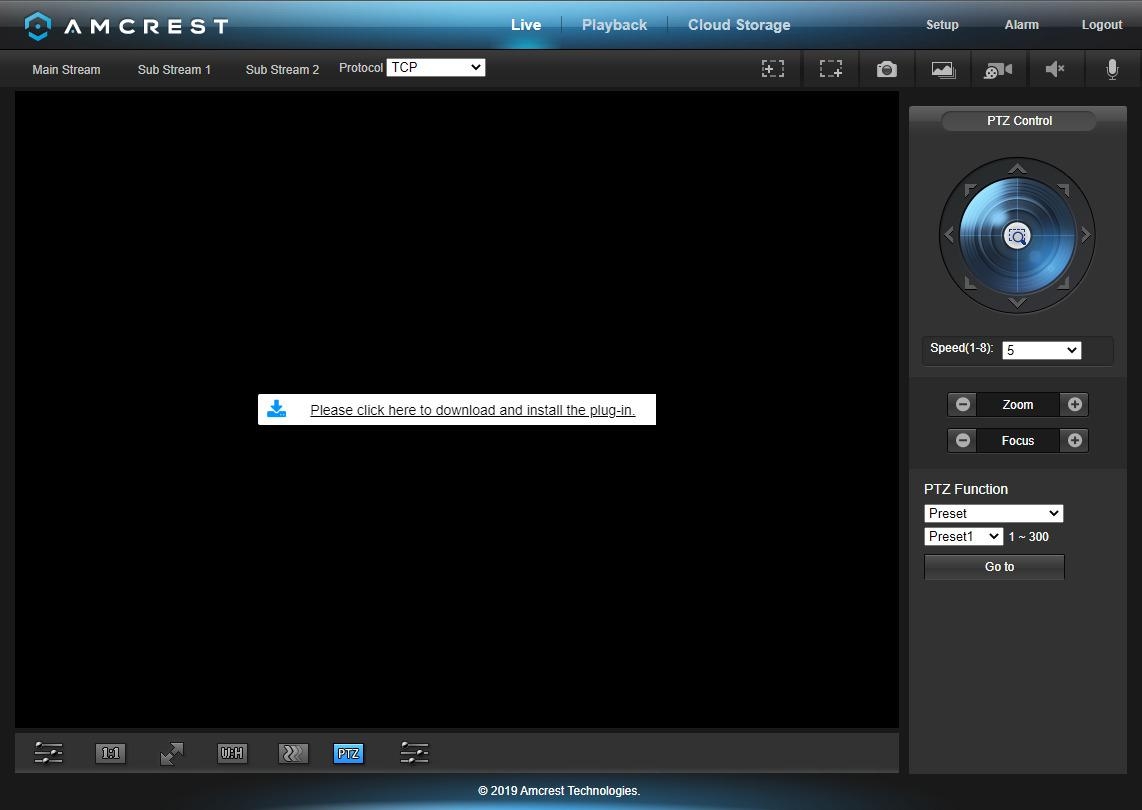
Task: Open the Speed(1-8) dropdown
Action: [1041, 350]
